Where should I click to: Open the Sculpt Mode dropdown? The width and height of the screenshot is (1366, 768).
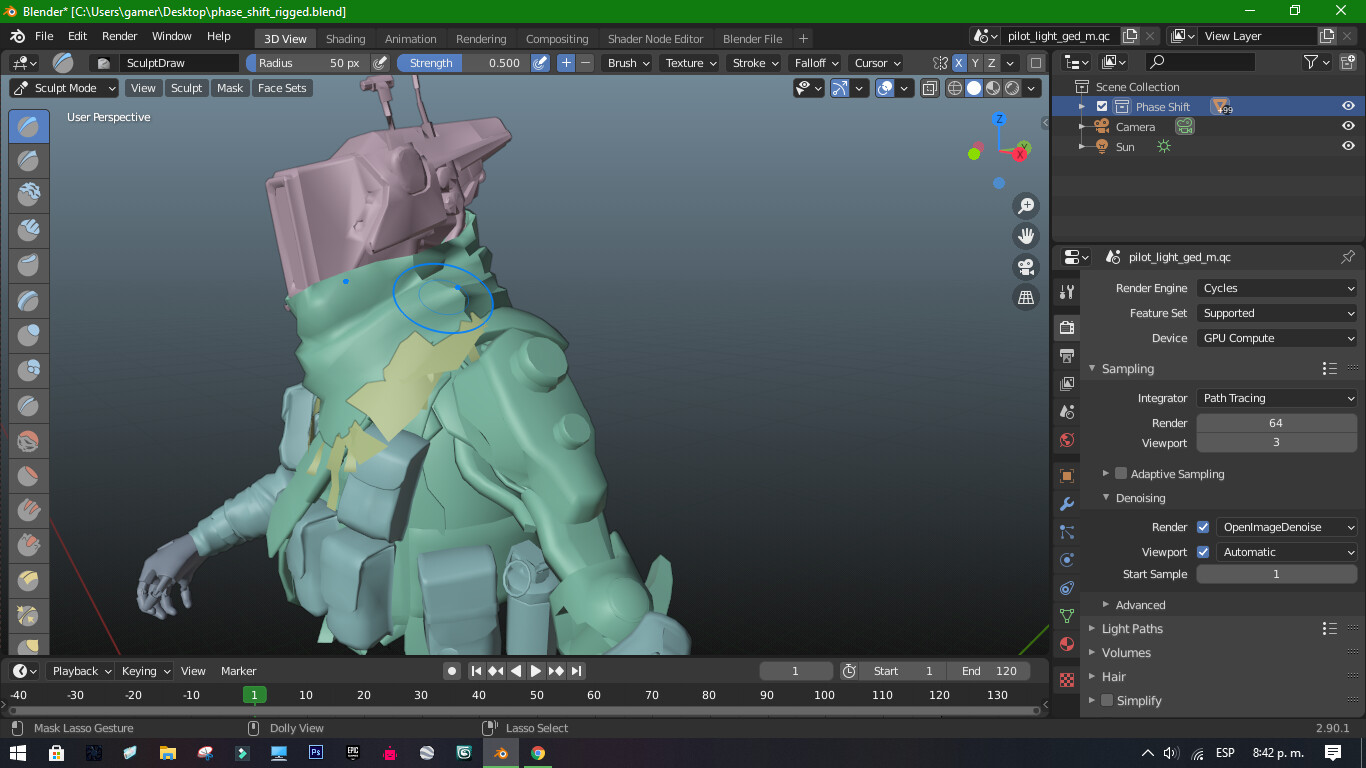click(x=65, y=88)
